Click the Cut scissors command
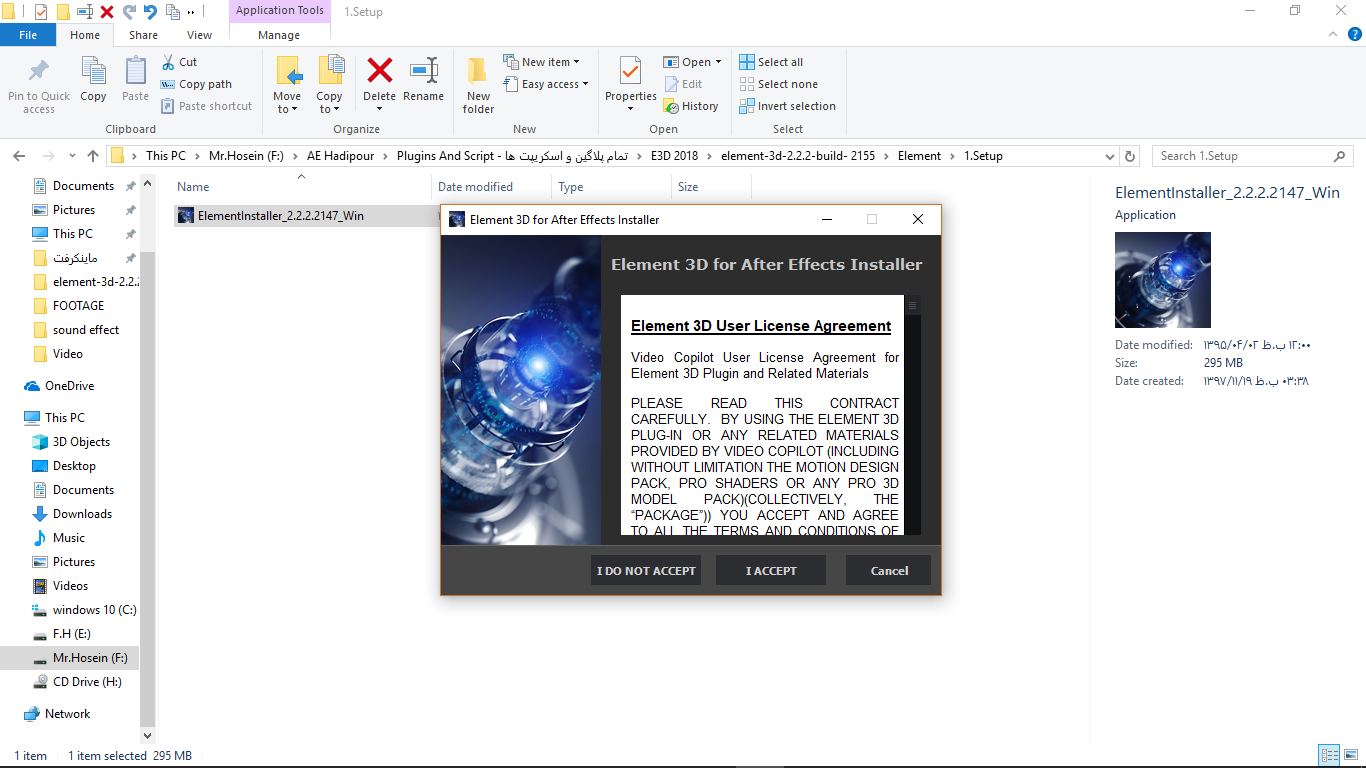This screenshot has width=1366, height=768. (x=179, y=62)
